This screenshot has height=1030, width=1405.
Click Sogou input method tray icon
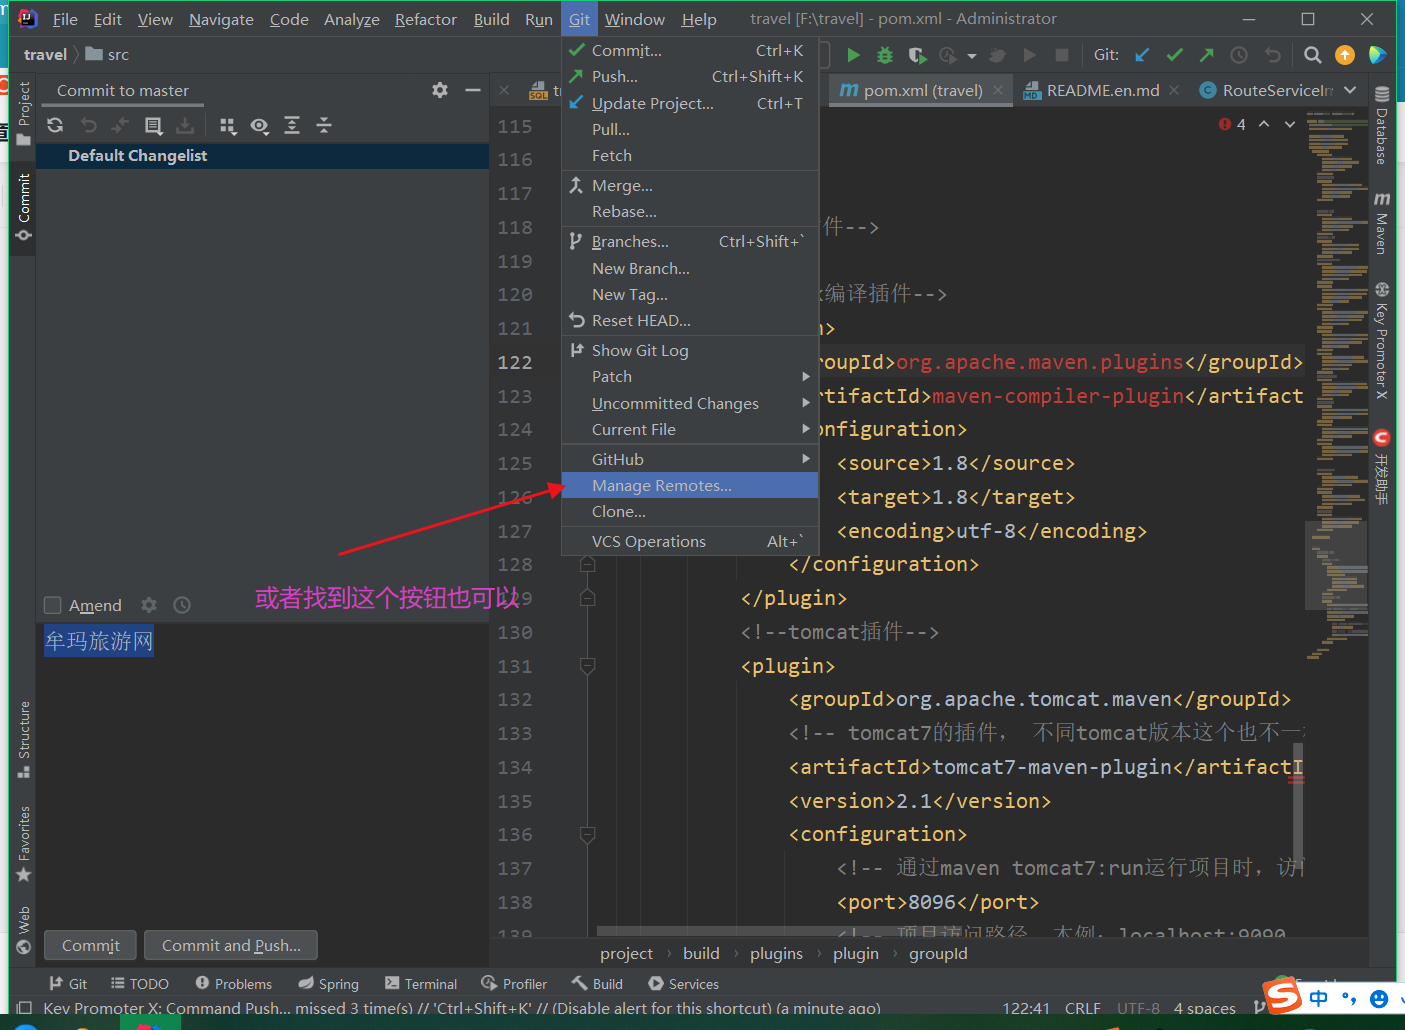(1282, 996)
